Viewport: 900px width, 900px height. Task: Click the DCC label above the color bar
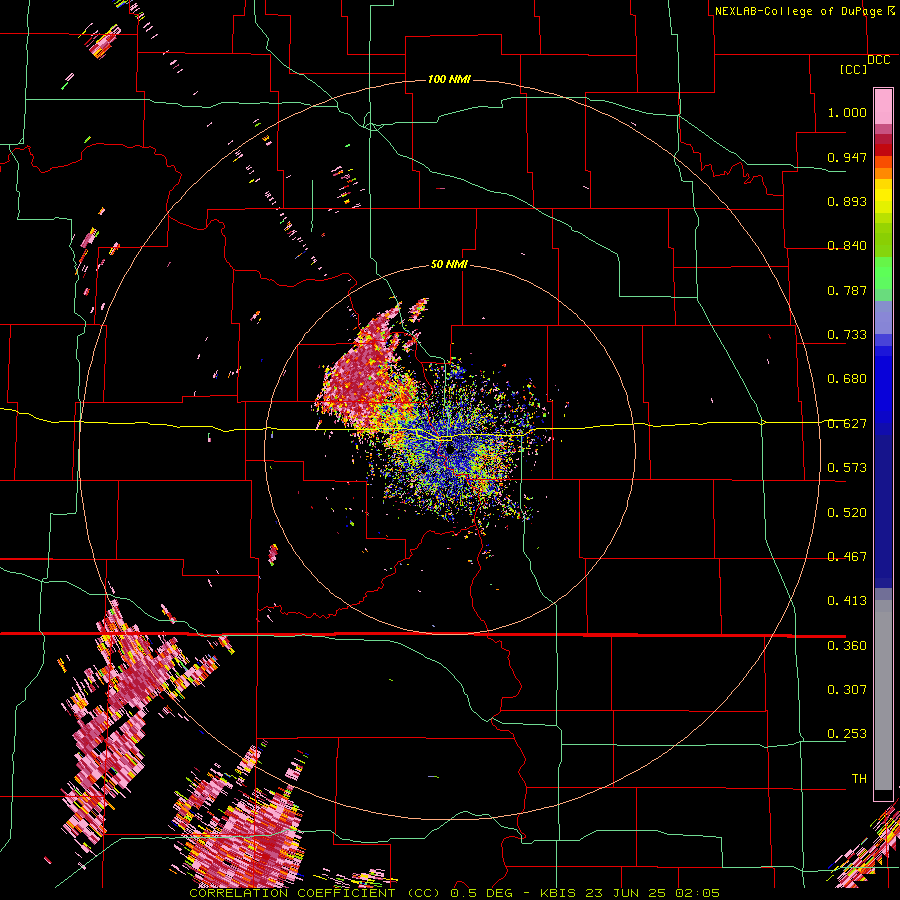pos(878,60)
